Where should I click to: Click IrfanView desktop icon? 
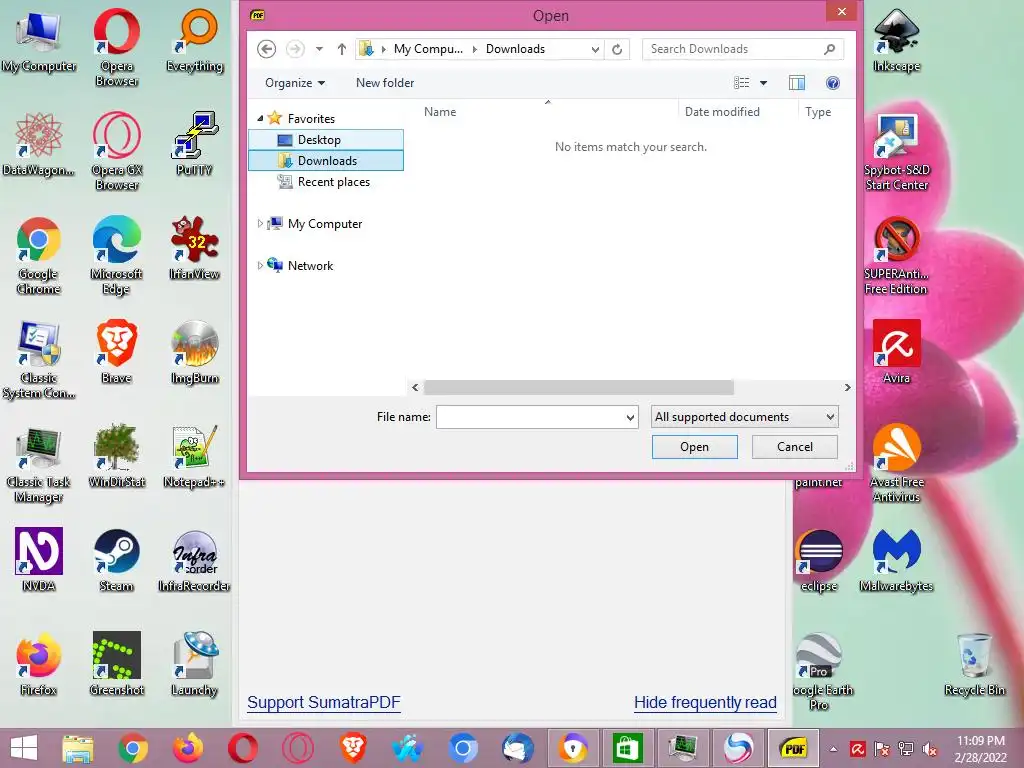194,248
